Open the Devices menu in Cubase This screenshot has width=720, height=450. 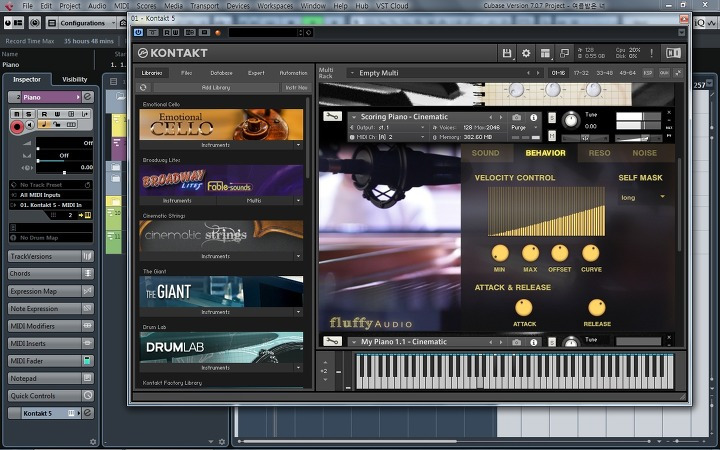238,6
